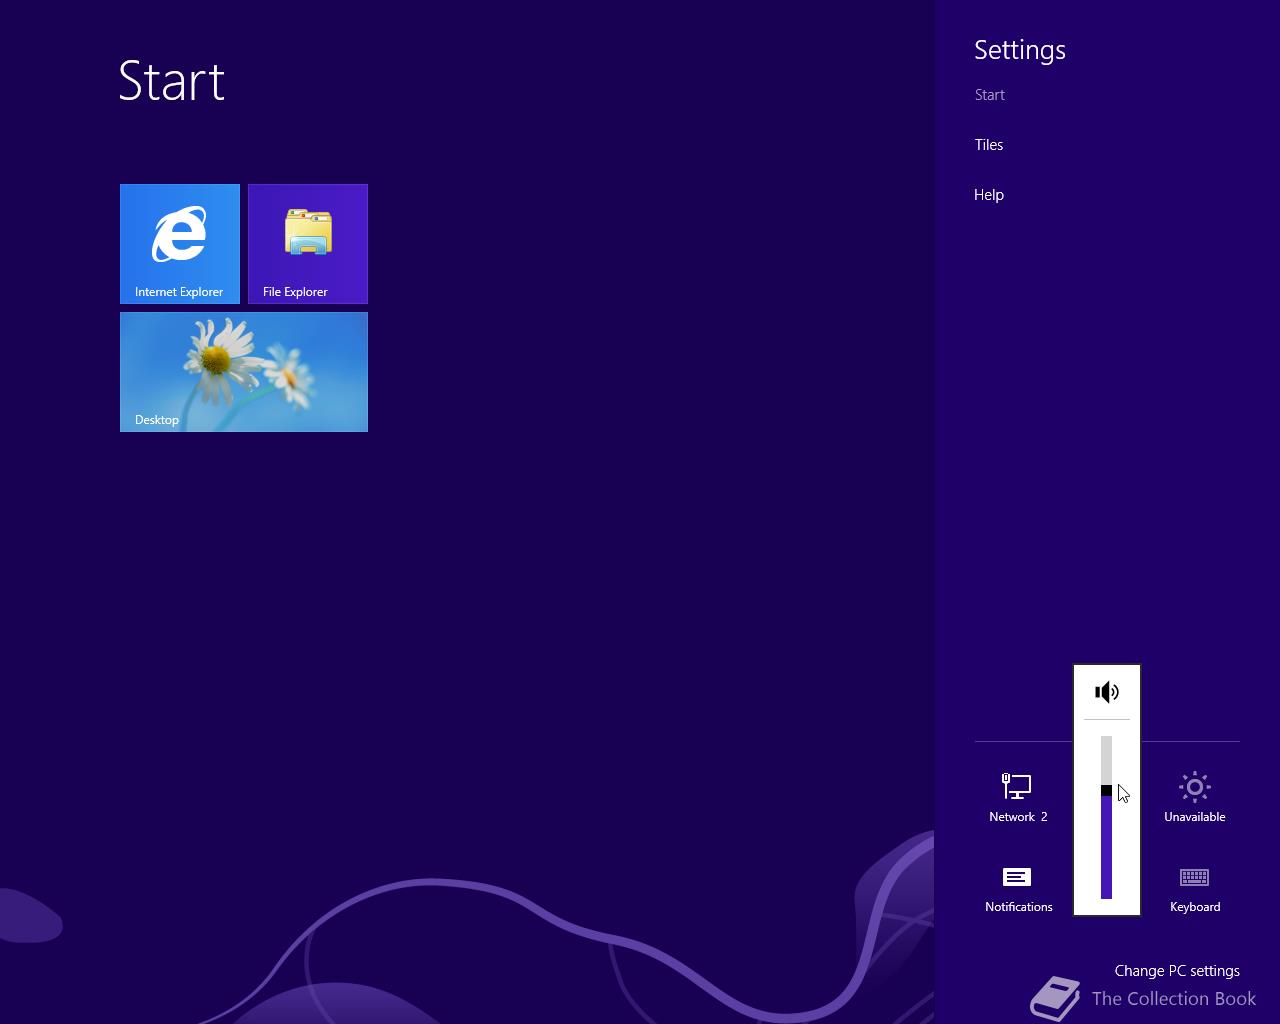Viewport: 1280px width, 1024px height.
Task: Click Change PC settings link
Action: click(1177, 971)
